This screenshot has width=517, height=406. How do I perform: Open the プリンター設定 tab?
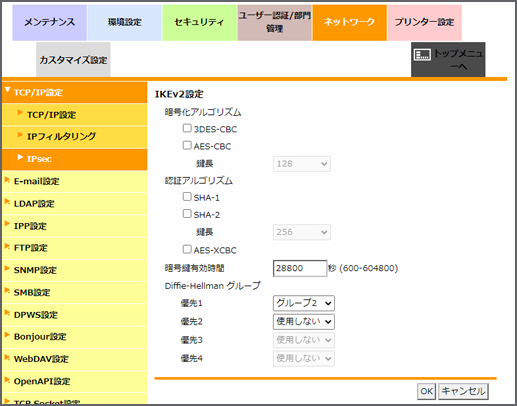coord(424,22)
